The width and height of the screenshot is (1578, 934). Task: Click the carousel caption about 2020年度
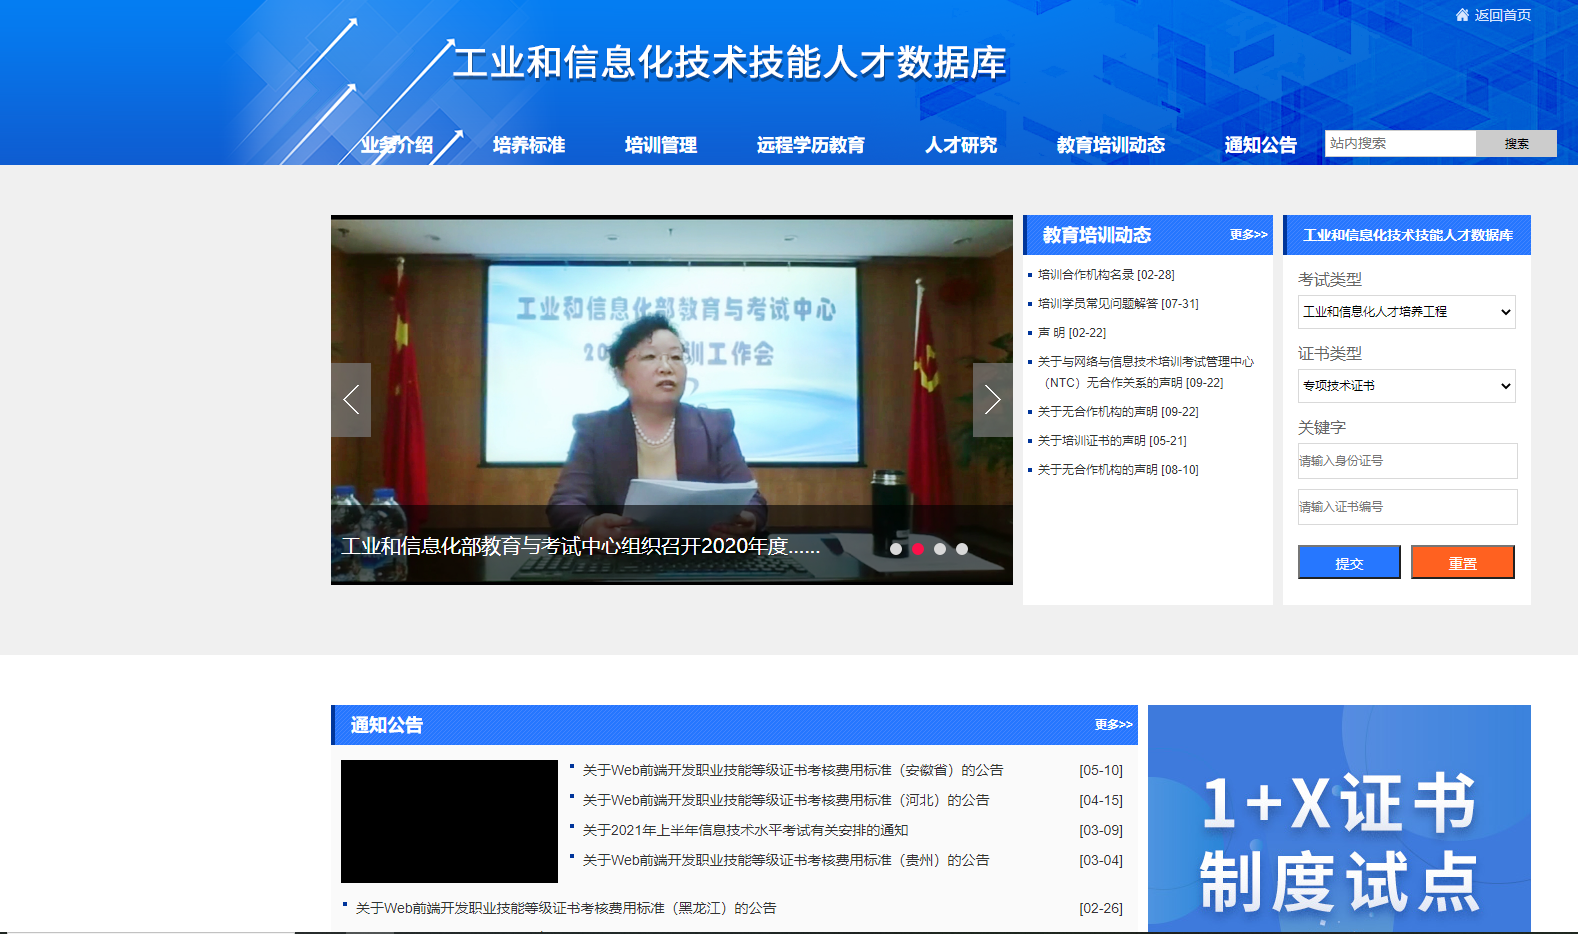pos(580,546)
